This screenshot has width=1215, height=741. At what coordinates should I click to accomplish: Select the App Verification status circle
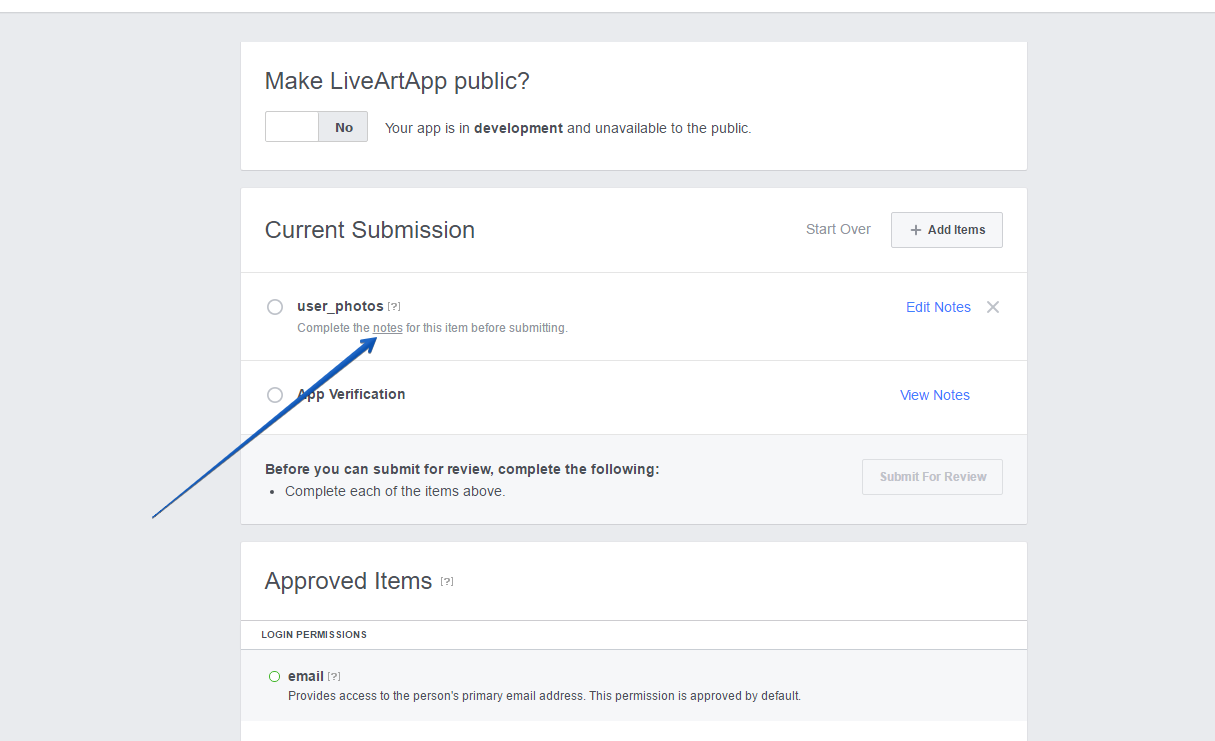click(275, 395)
